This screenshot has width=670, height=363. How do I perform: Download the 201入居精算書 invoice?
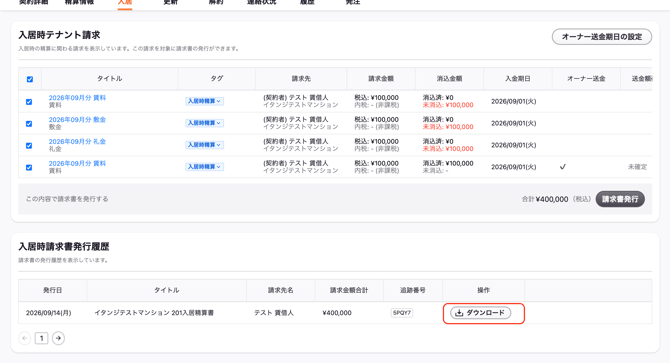pos(480,313)
